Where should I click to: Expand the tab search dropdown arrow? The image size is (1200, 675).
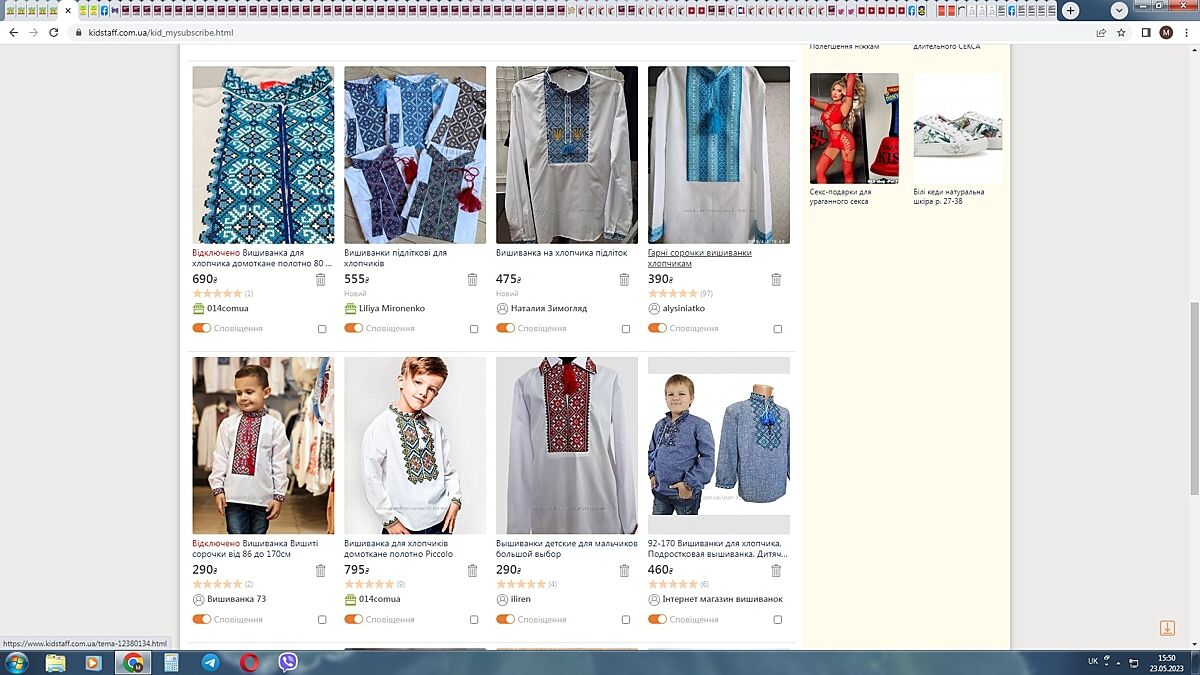(x=1119, y=10)
